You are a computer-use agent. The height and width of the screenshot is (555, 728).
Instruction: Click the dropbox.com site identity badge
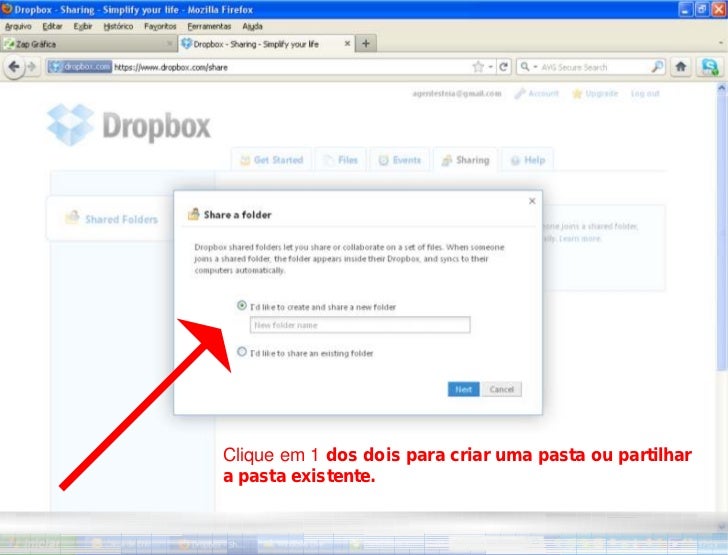click(80, 67)
